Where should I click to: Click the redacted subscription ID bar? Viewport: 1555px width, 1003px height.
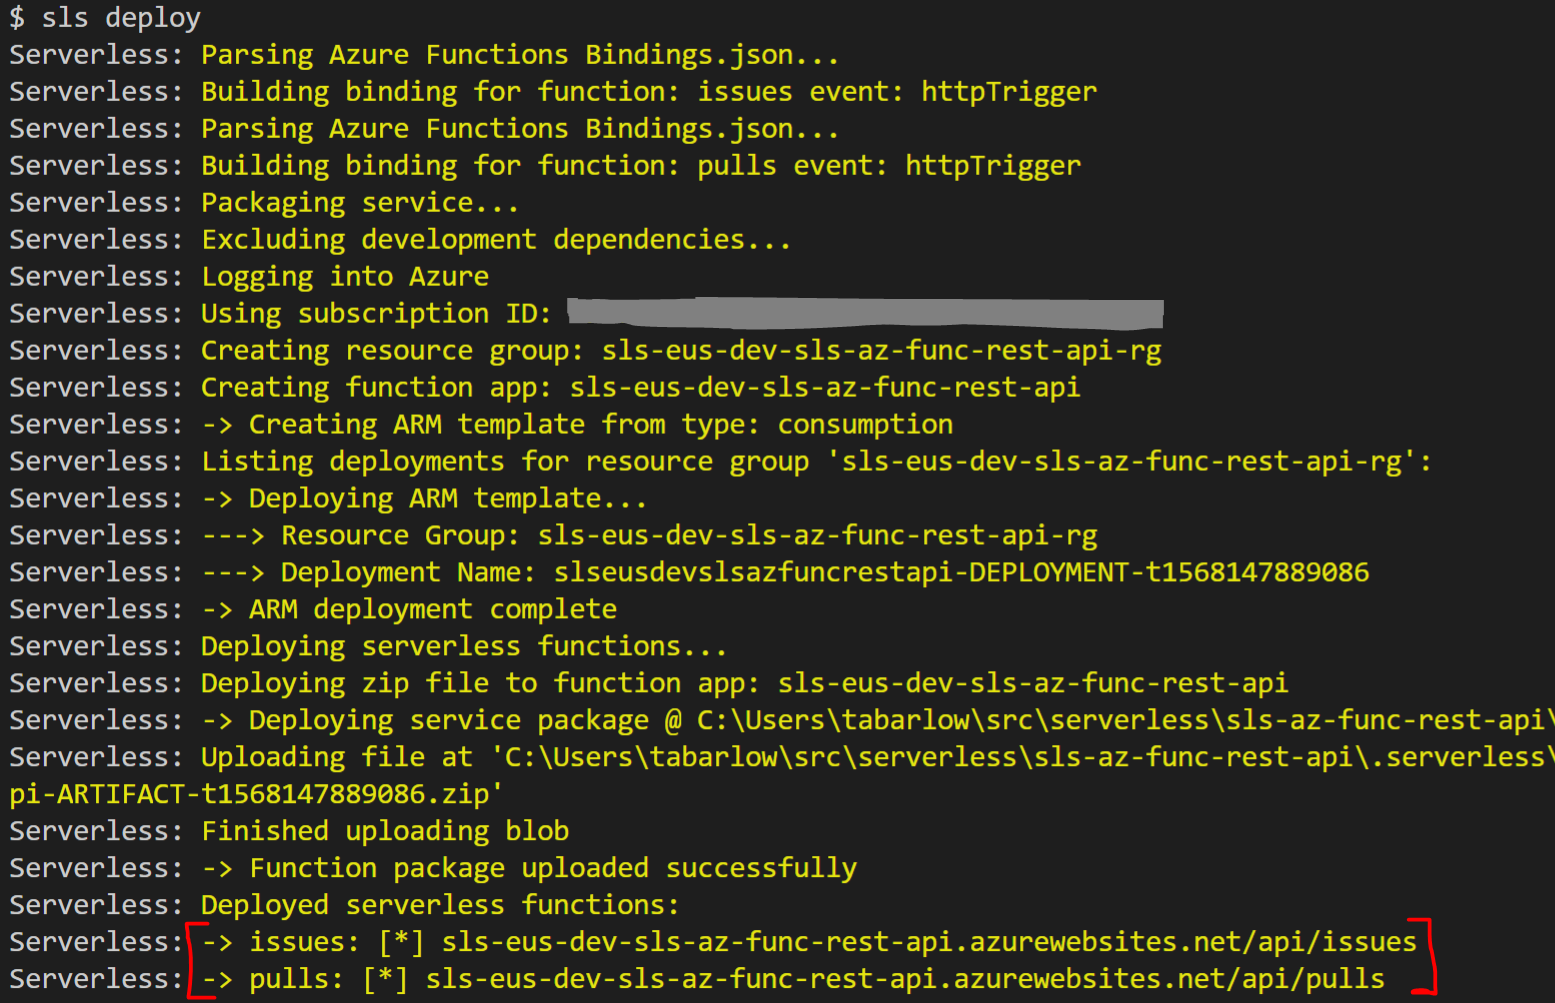click(865, 313)
